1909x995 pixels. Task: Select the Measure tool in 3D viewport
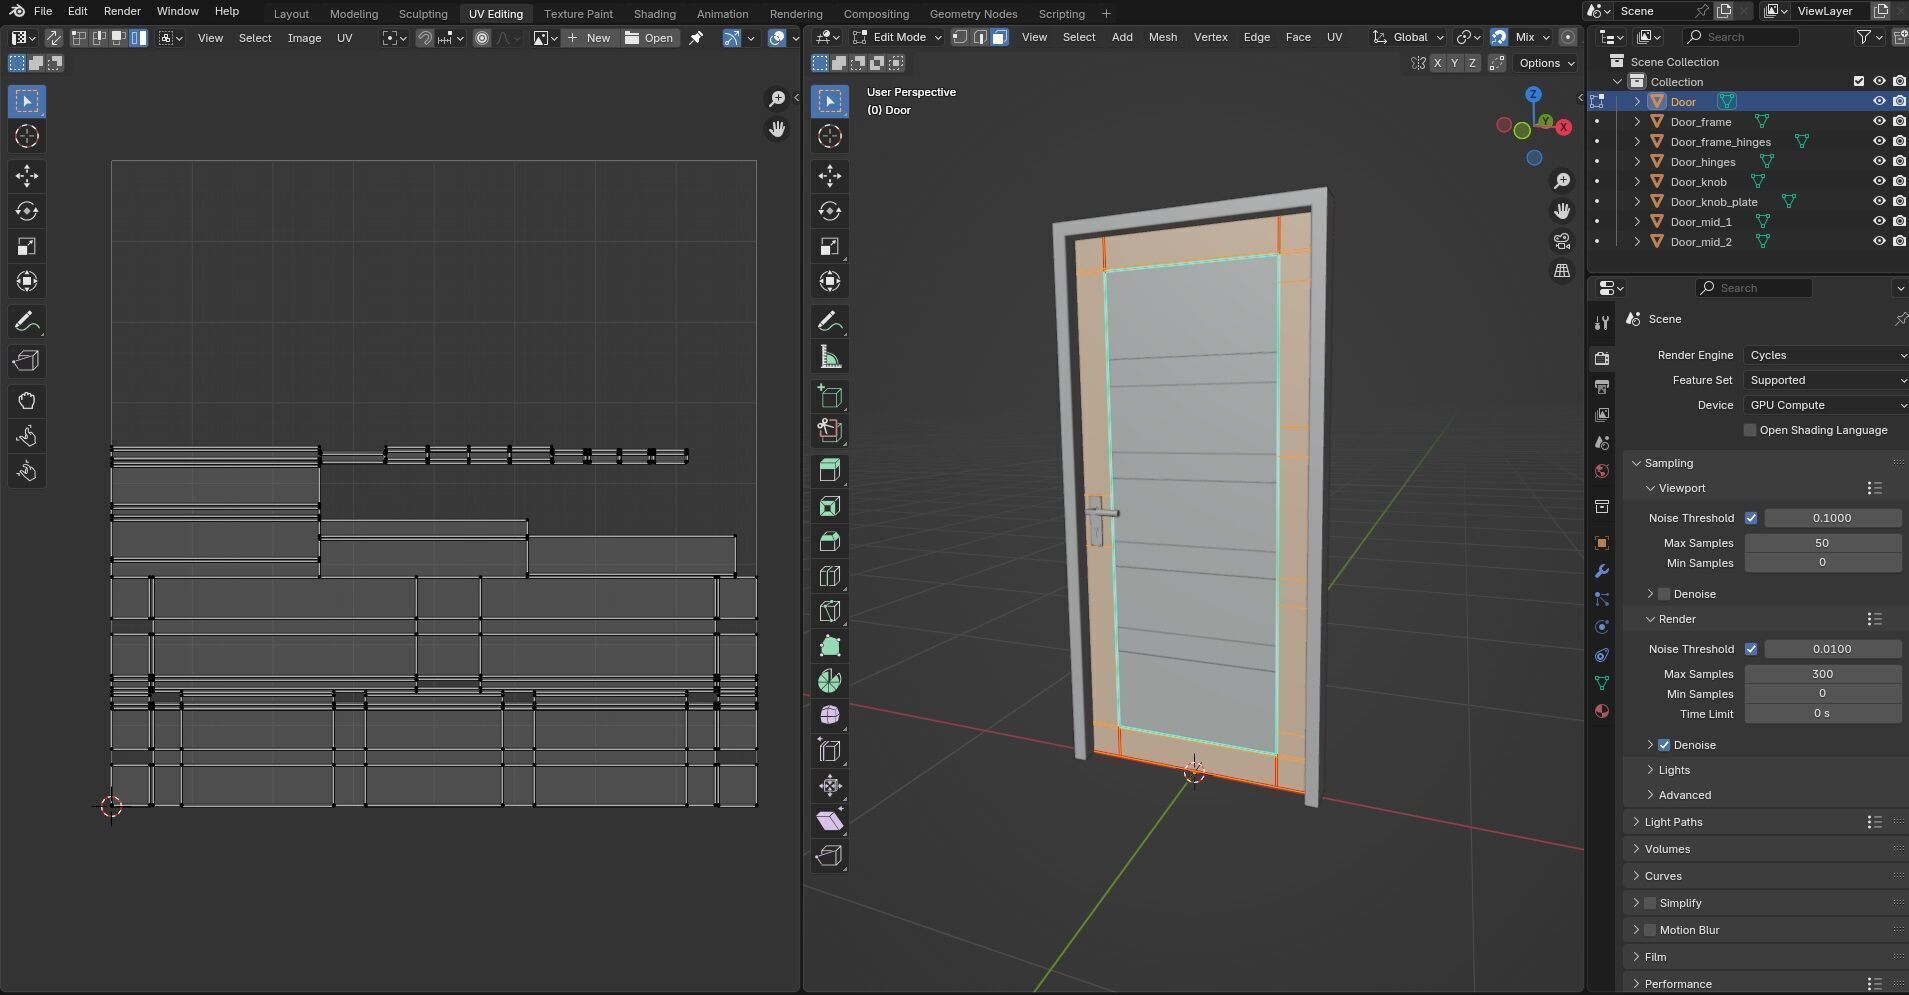pyautogui.click(x=829, y=357)
